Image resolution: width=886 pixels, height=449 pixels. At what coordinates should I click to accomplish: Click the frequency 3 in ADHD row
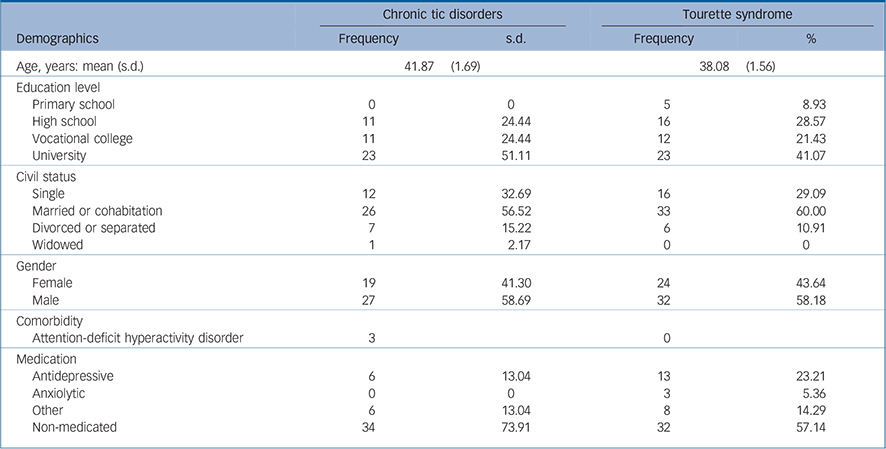point(372,338)
